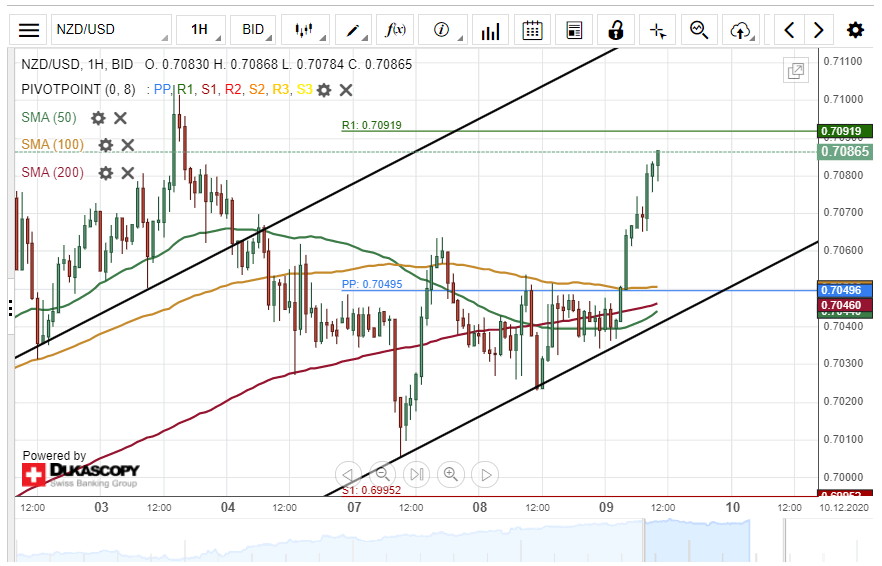This screenshot has width=882, height=566.
Task: Remove the SMA (200) indicator
Action: (128, 173)
